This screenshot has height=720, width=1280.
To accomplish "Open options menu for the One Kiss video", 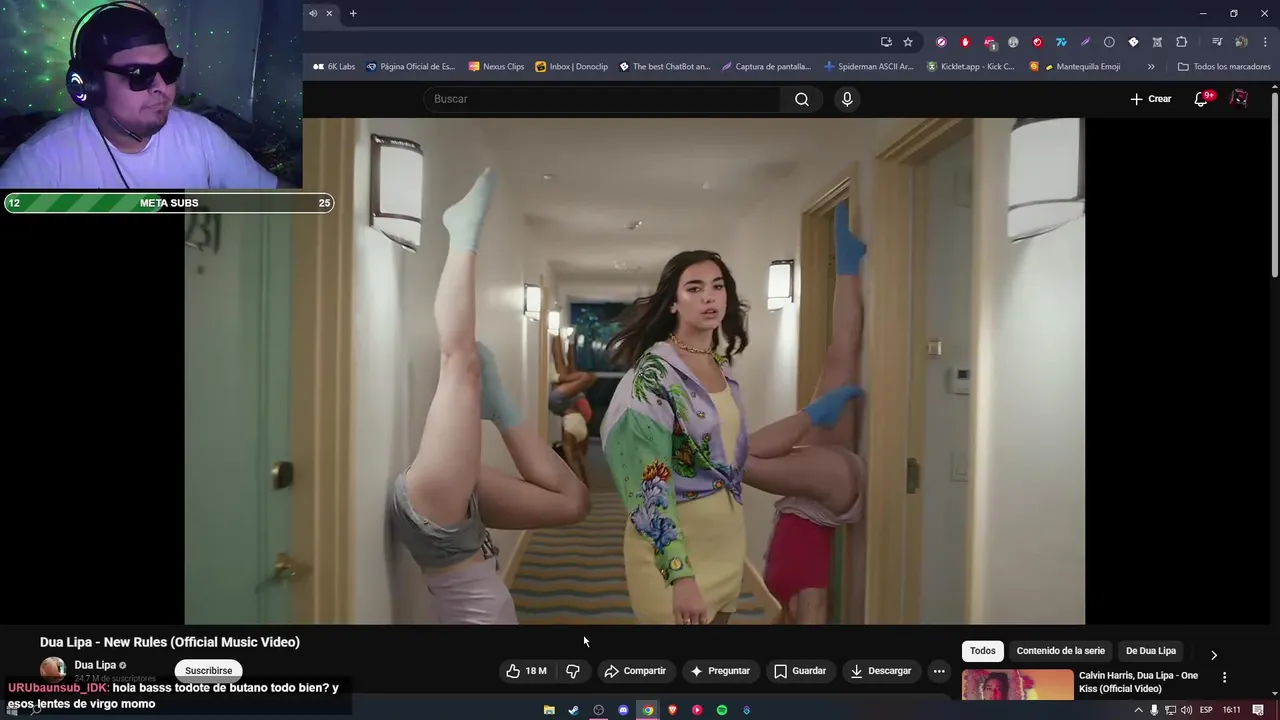I will [x=1224, y=677].
